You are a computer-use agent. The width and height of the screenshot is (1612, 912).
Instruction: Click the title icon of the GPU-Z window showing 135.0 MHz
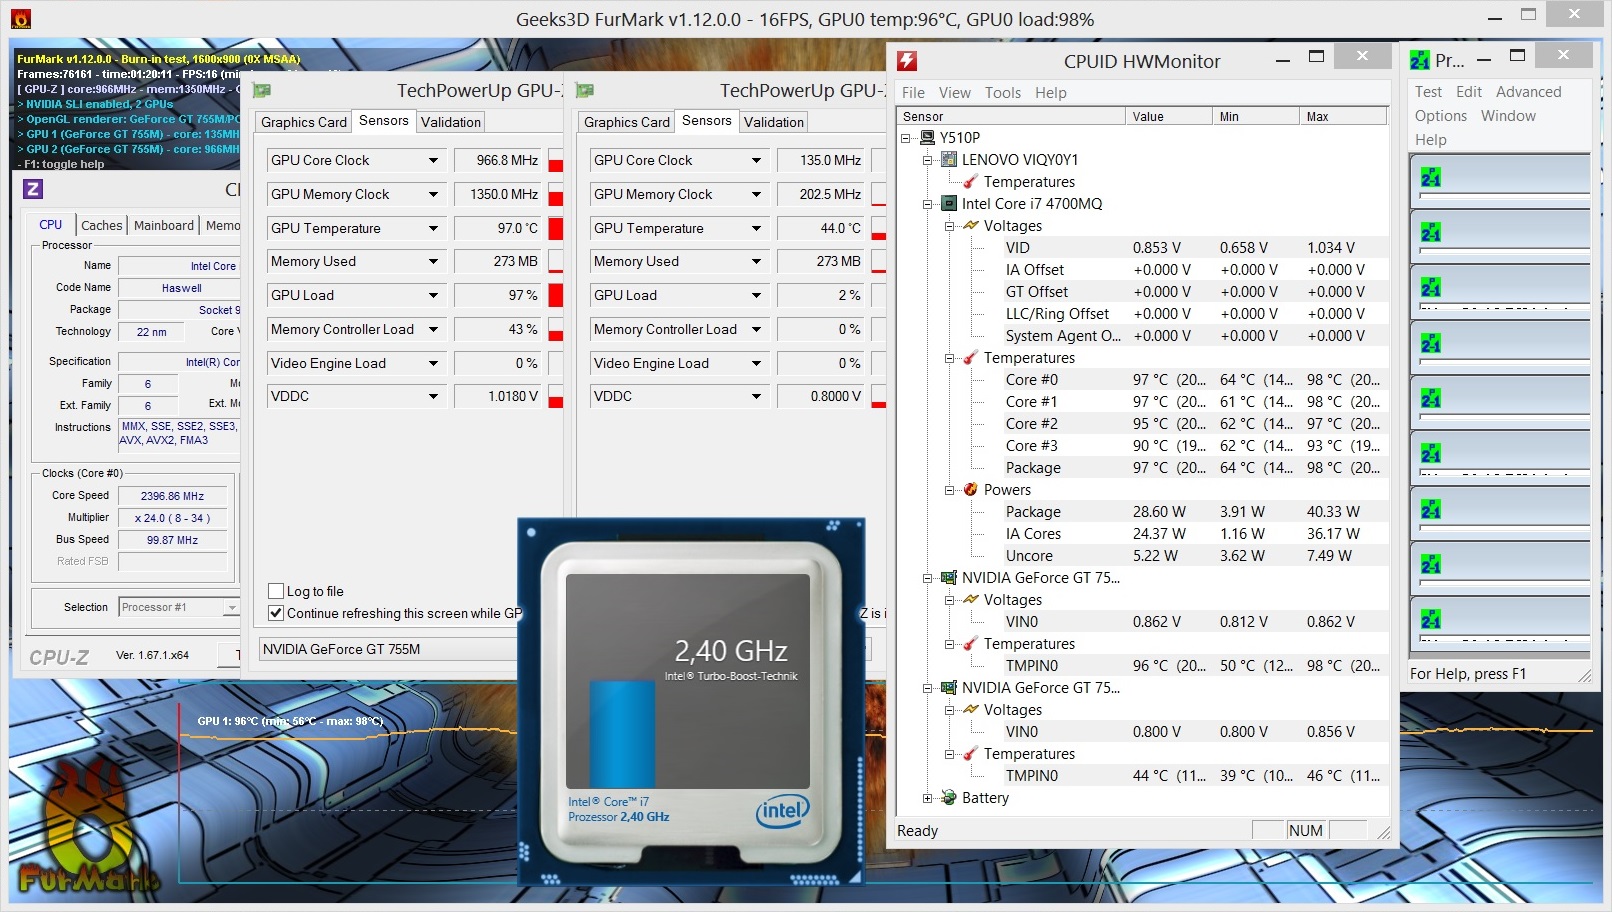click(586, 91)
